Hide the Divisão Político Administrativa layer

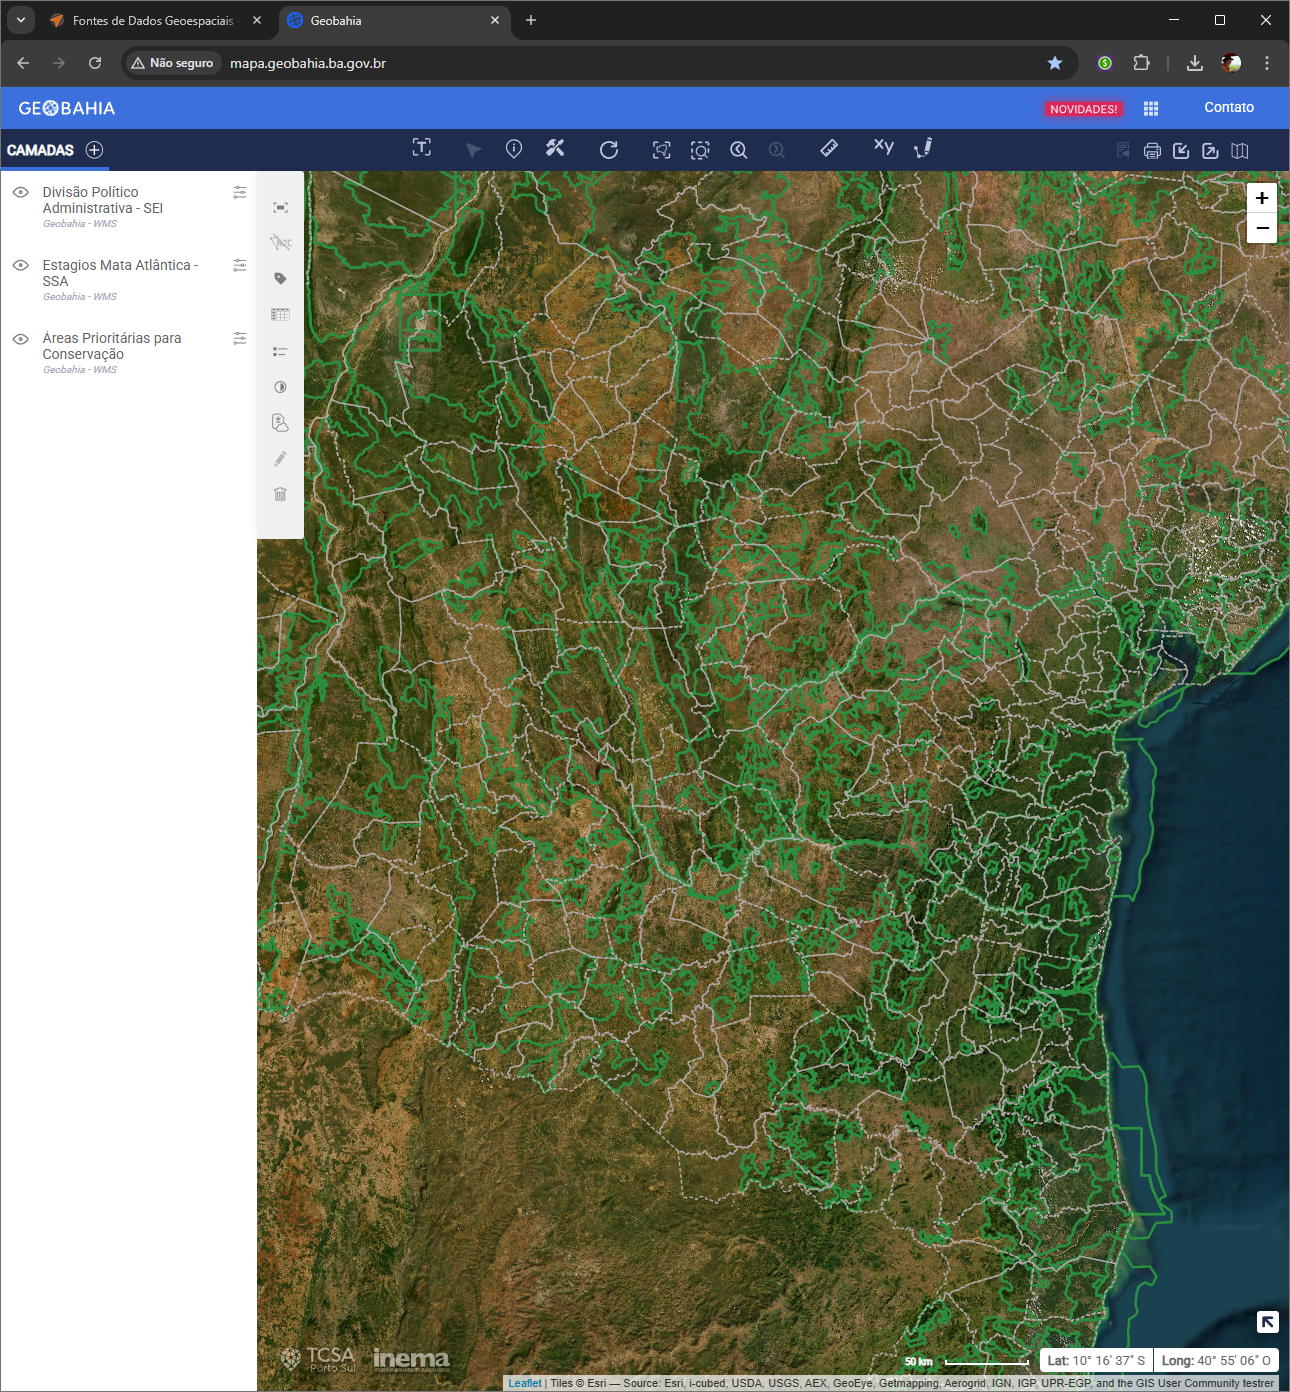click(x=20, y=192)
